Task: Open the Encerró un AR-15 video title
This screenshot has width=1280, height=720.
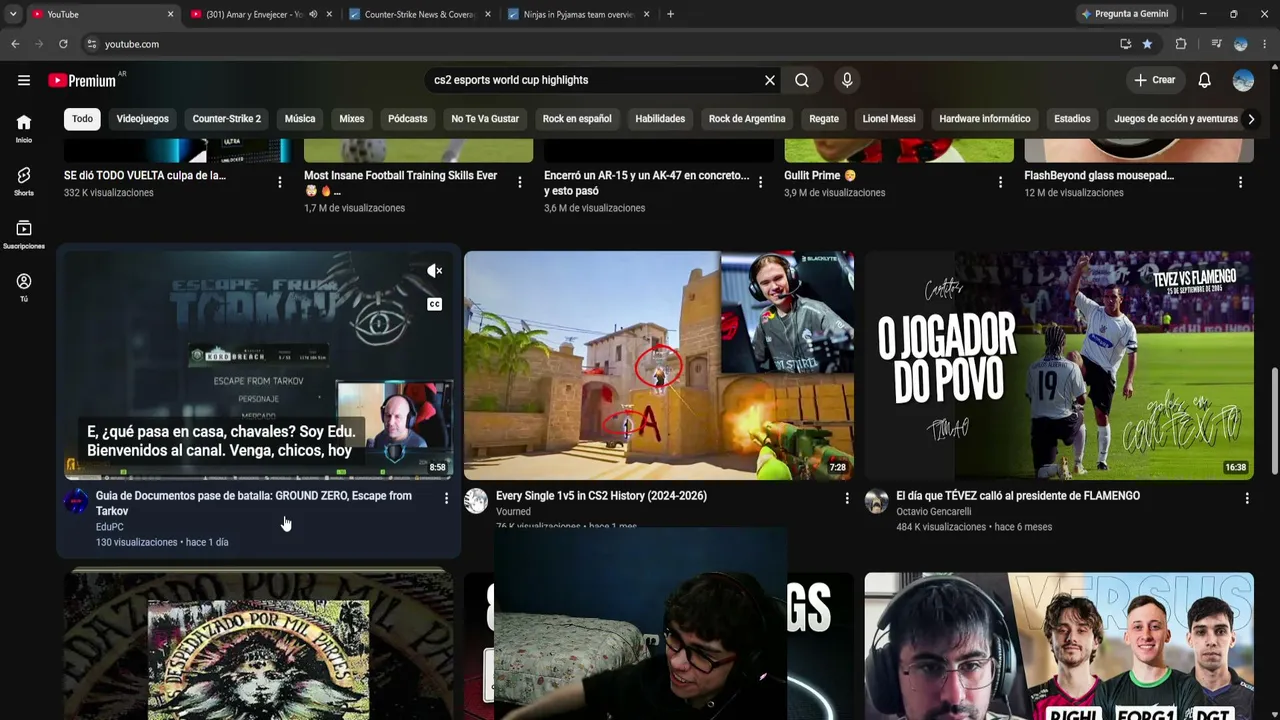Action: pos(646,183)
